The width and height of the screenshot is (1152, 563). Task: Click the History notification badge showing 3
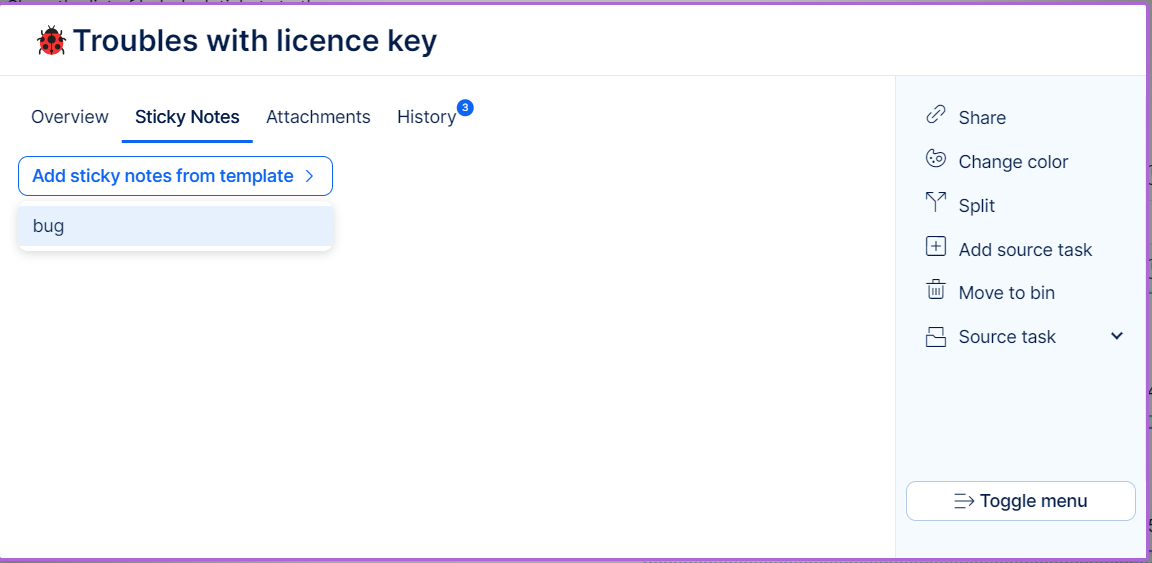465,107
